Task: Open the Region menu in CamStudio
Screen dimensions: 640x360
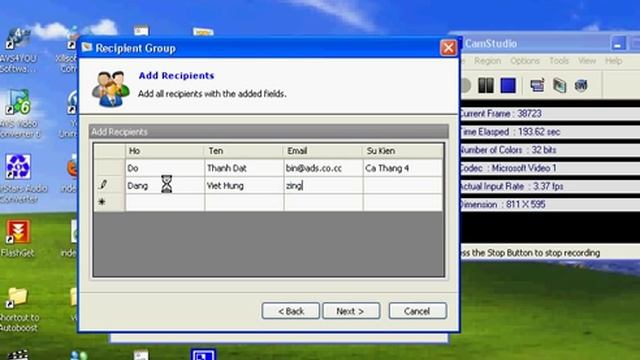Action: [x=487, y=61]
